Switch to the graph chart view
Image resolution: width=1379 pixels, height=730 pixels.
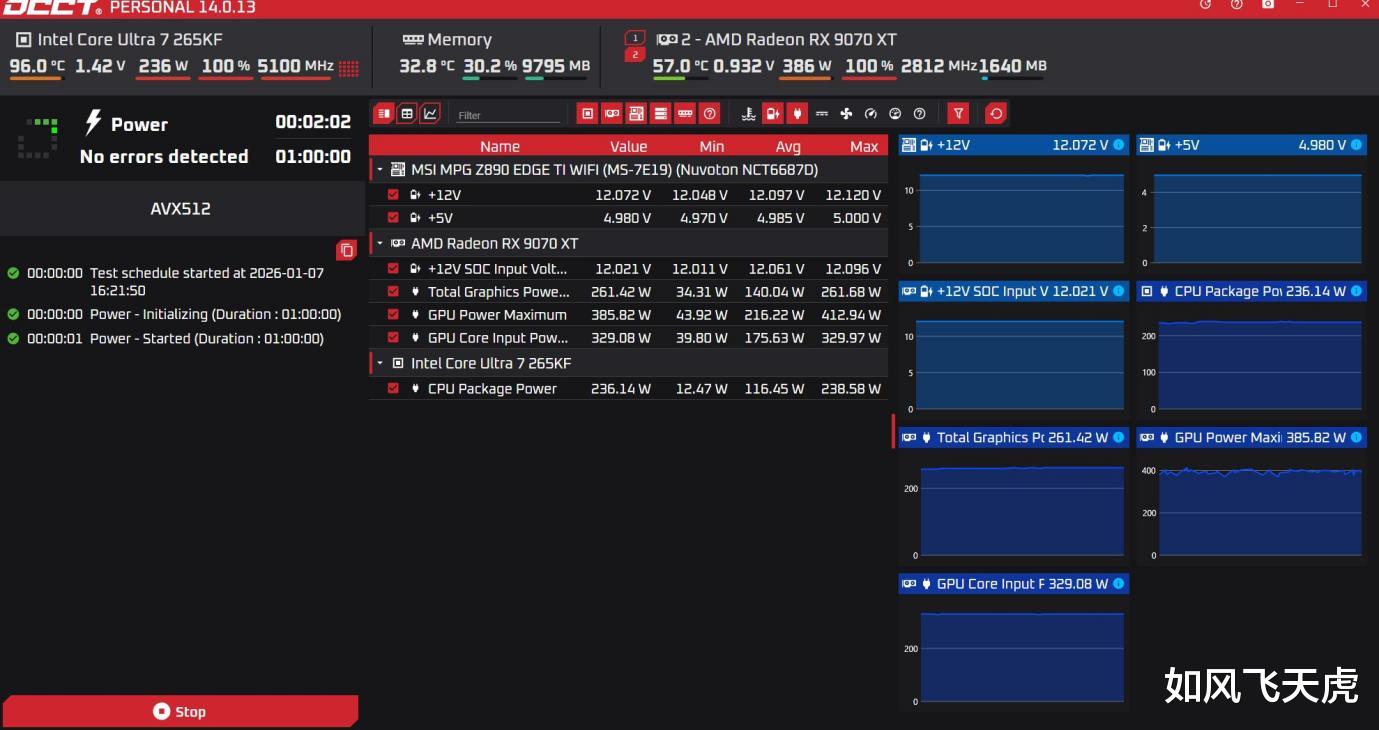tap(430, 114)
